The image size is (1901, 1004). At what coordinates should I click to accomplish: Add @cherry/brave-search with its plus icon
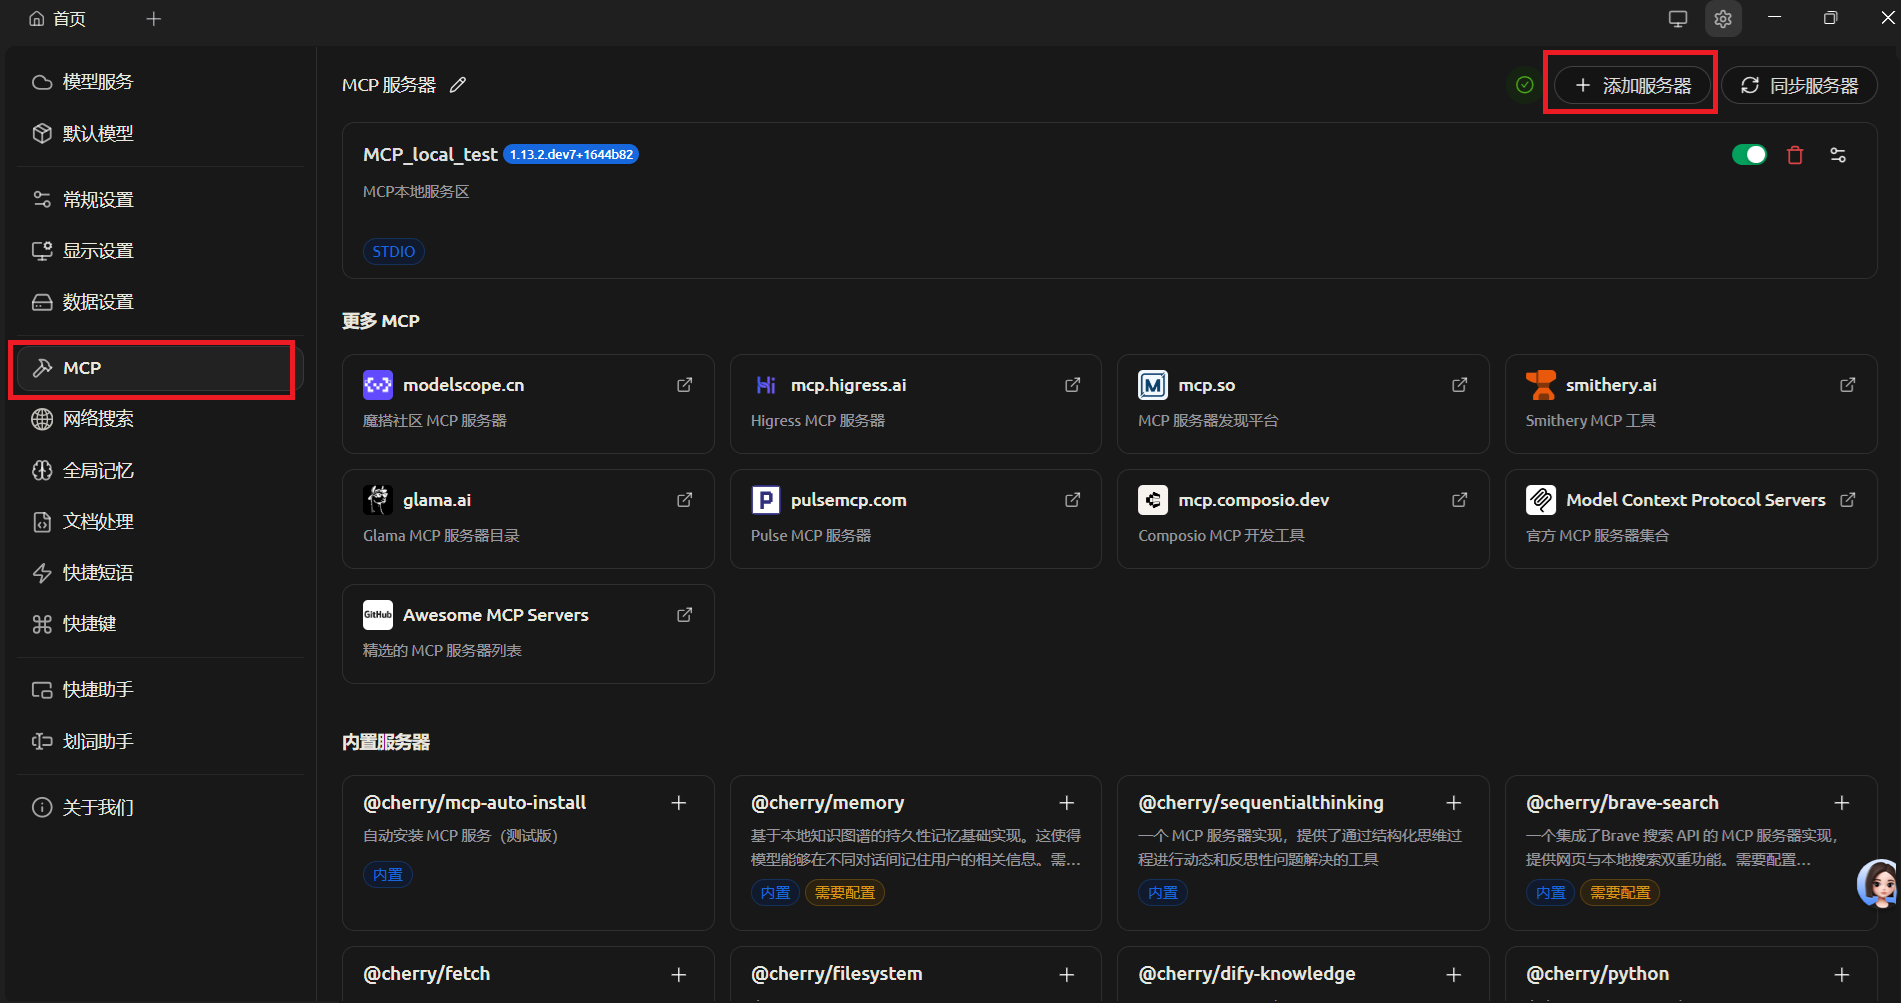point(1842,803)
